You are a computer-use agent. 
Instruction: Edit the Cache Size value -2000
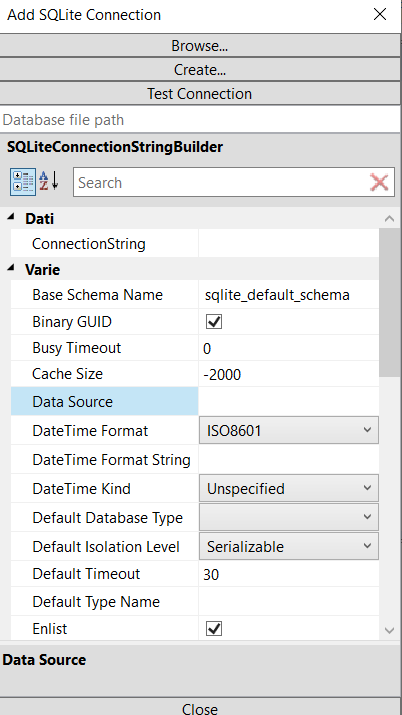(289, 374)
